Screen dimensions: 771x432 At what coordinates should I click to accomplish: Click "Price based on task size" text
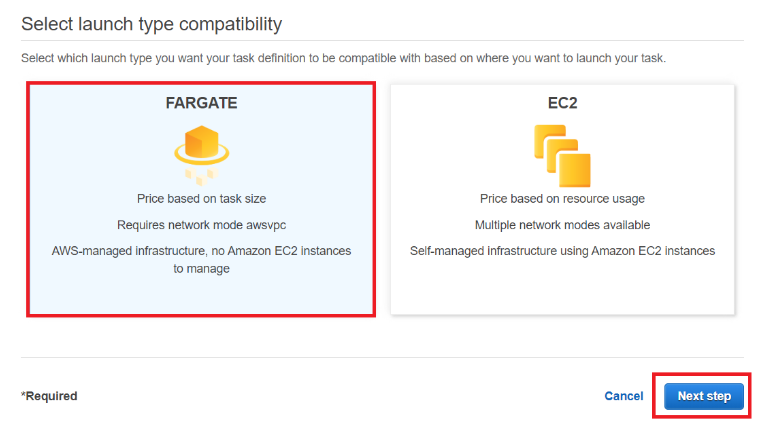point(201,199)
